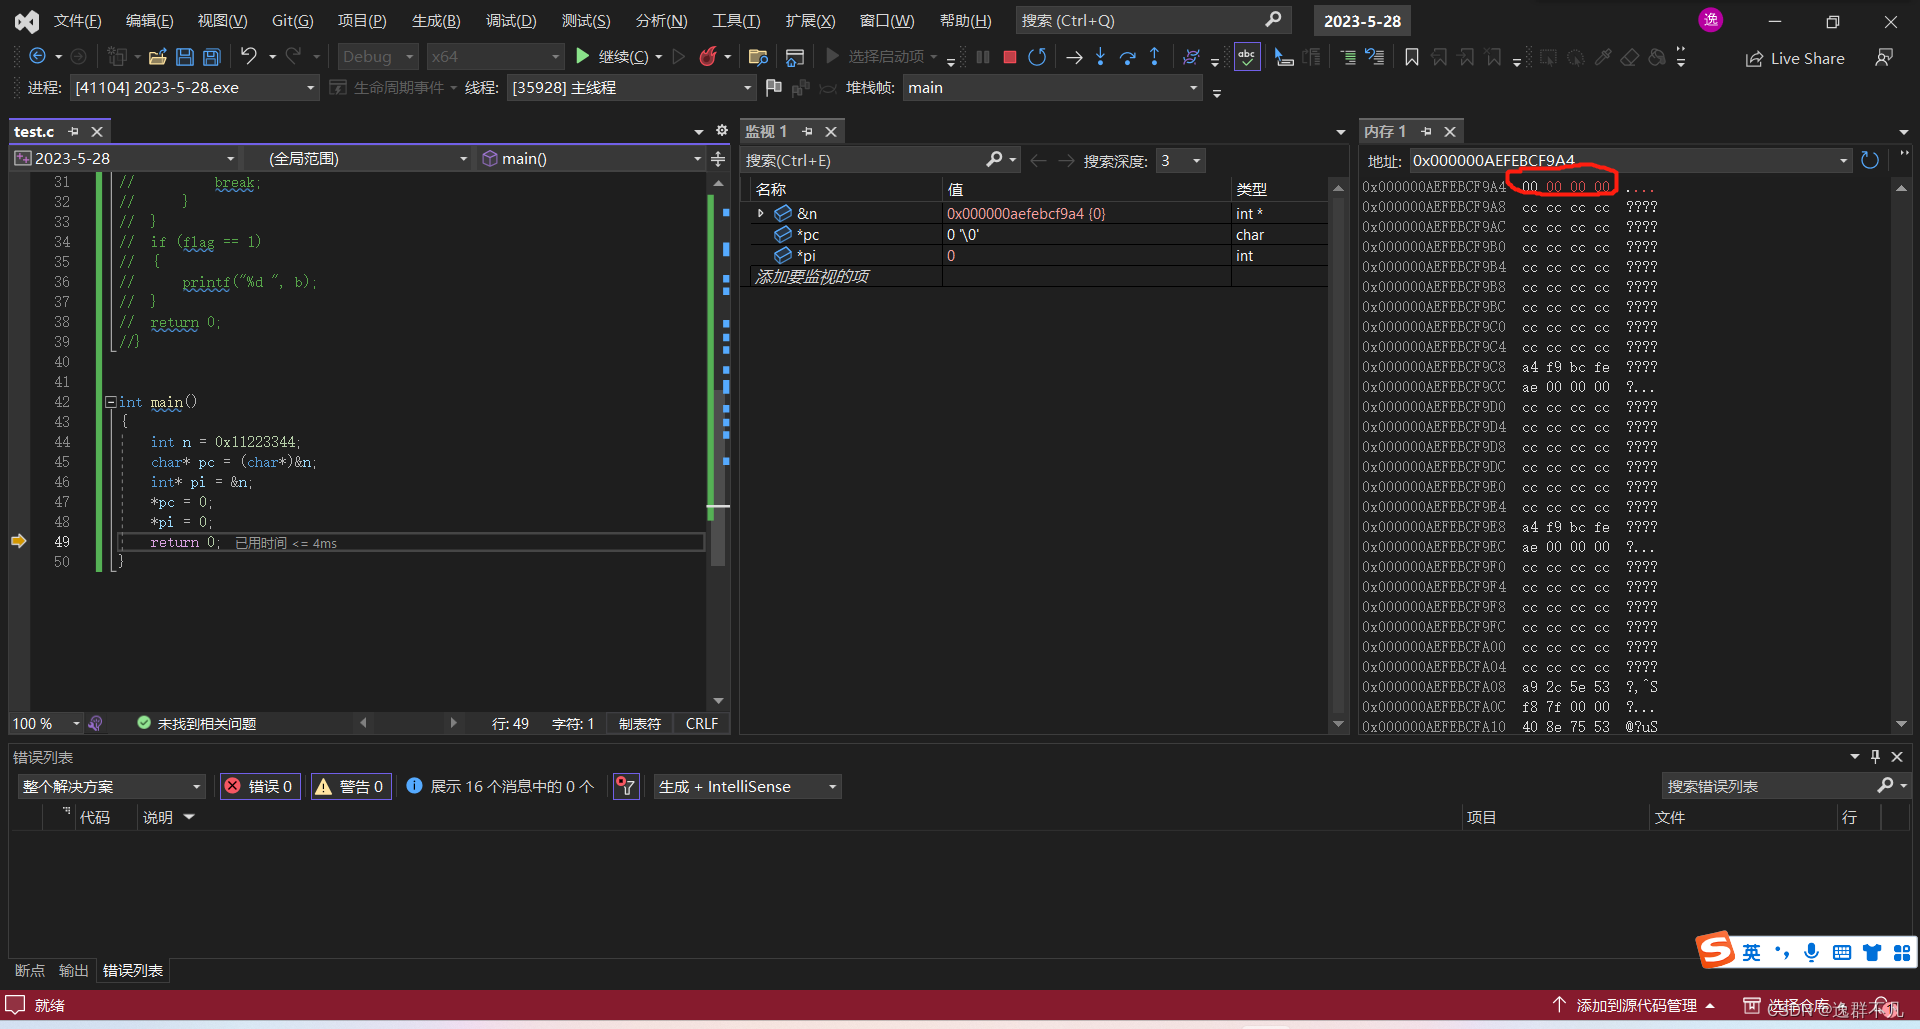The width and height of the screenshot is (1920, 1029).
Task: Open the 生成 + IntelliSense dropdown
Action: pyautogui.click(x=748, y=787)
